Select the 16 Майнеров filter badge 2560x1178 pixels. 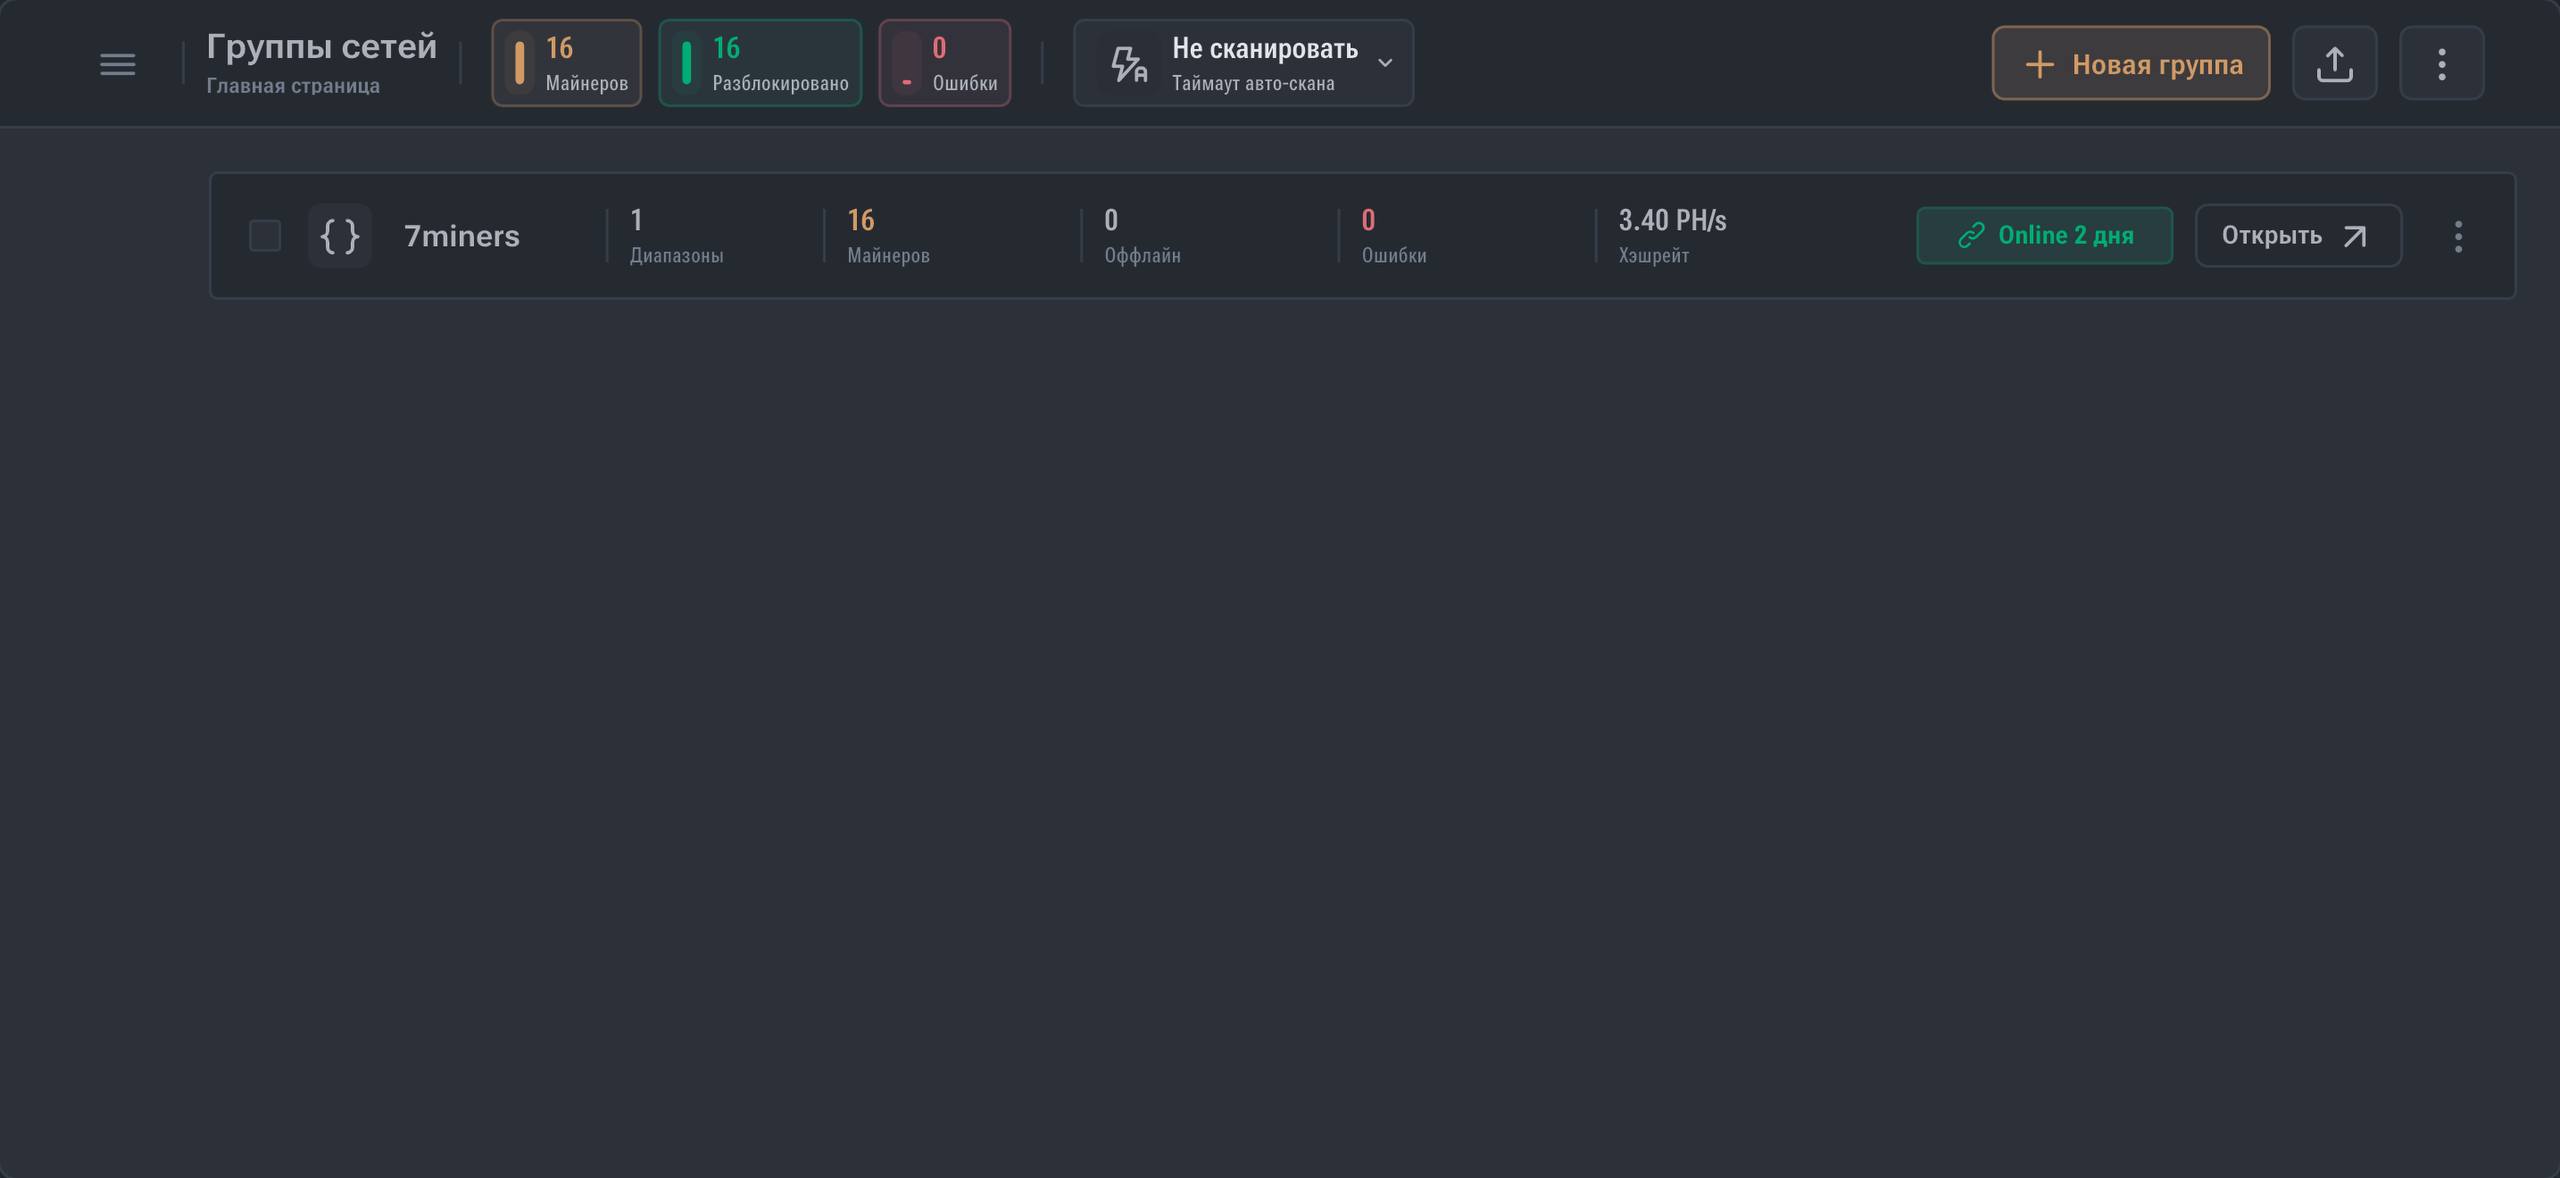(566, 63)
